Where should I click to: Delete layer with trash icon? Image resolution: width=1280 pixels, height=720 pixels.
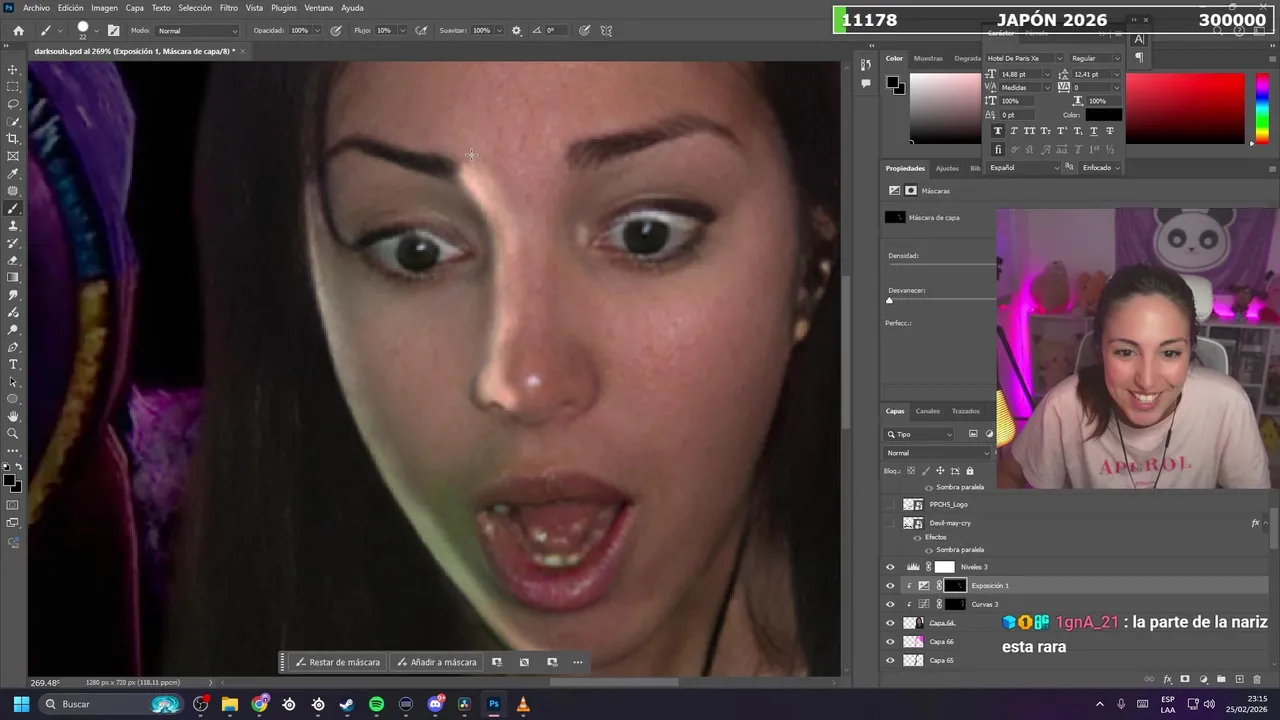[x=1257, y=680]
